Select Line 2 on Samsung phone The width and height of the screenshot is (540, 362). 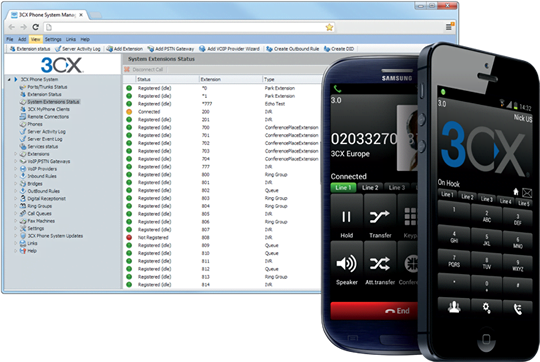tap(370, 188)
